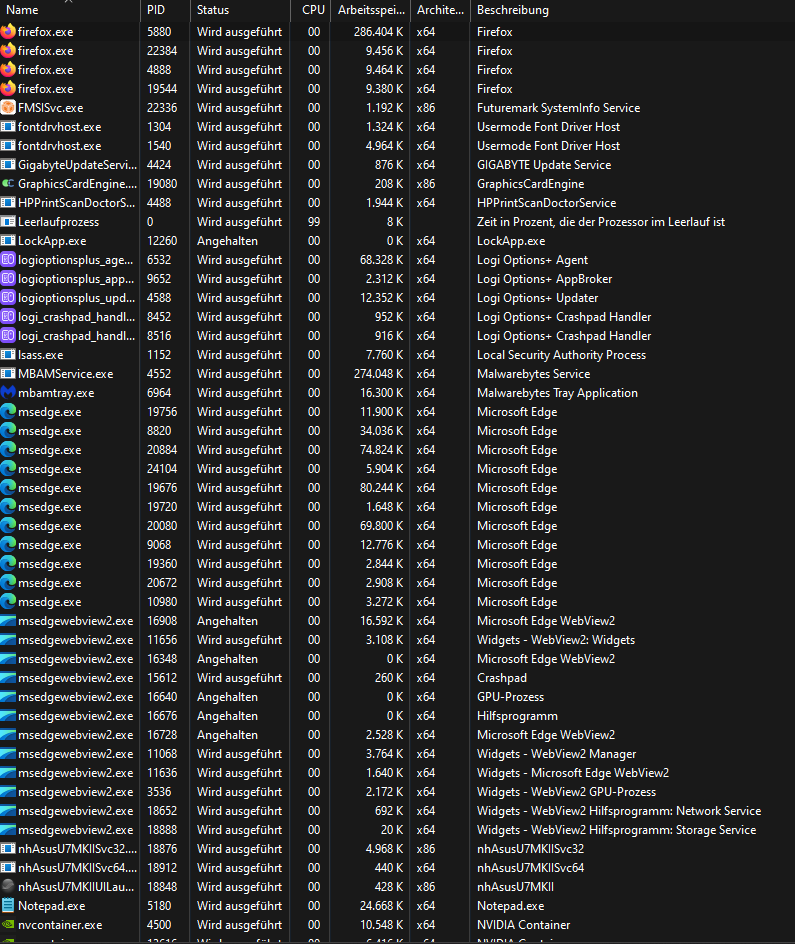The height and width of the screenshot is (944, 795).
Task: Click the 99 CPU value of Leerlaufprozess
Action: coord(314,222)
